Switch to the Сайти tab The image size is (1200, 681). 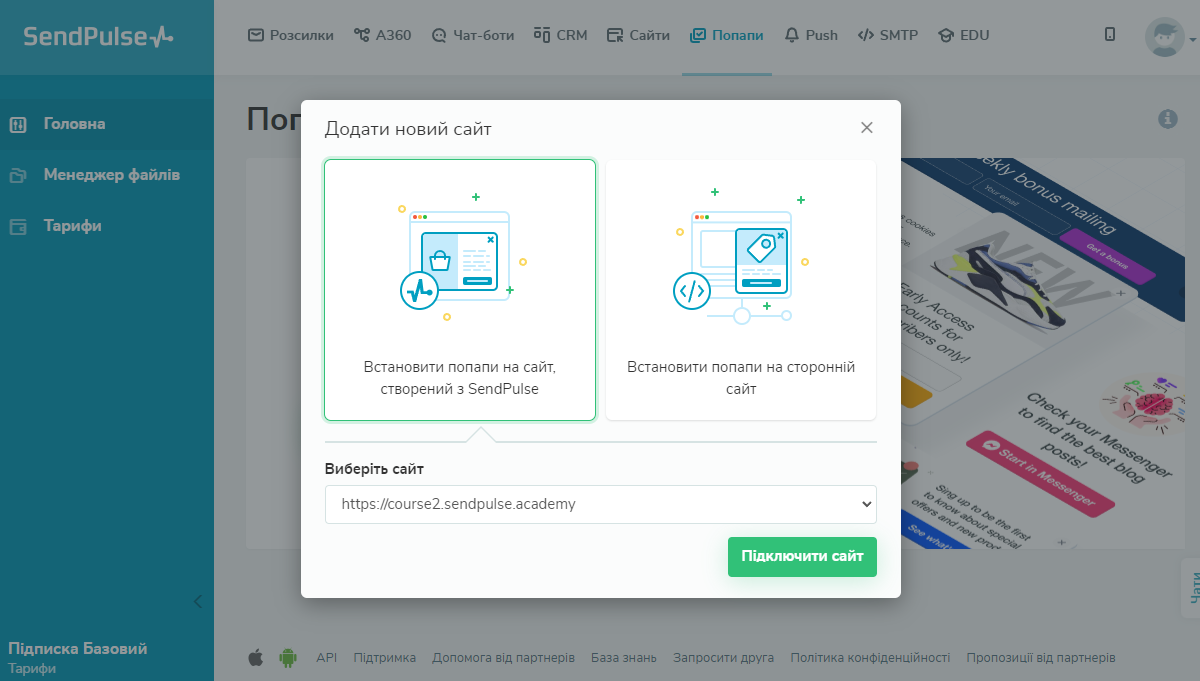638,35
